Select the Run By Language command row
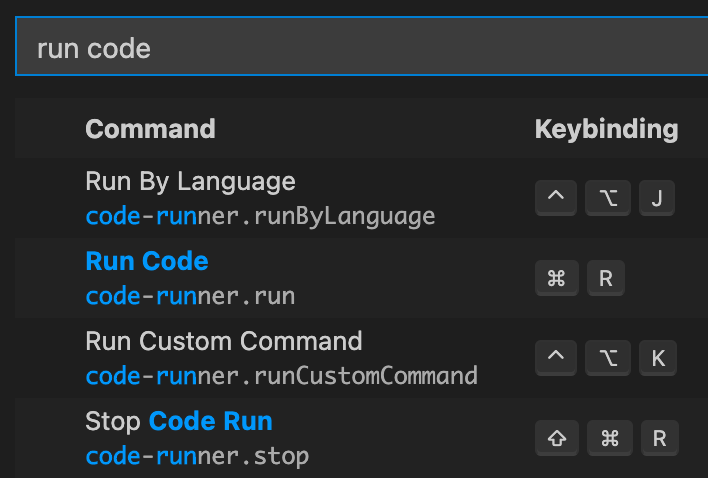Viewport: 708px width, 478px height. coord(362,198)
